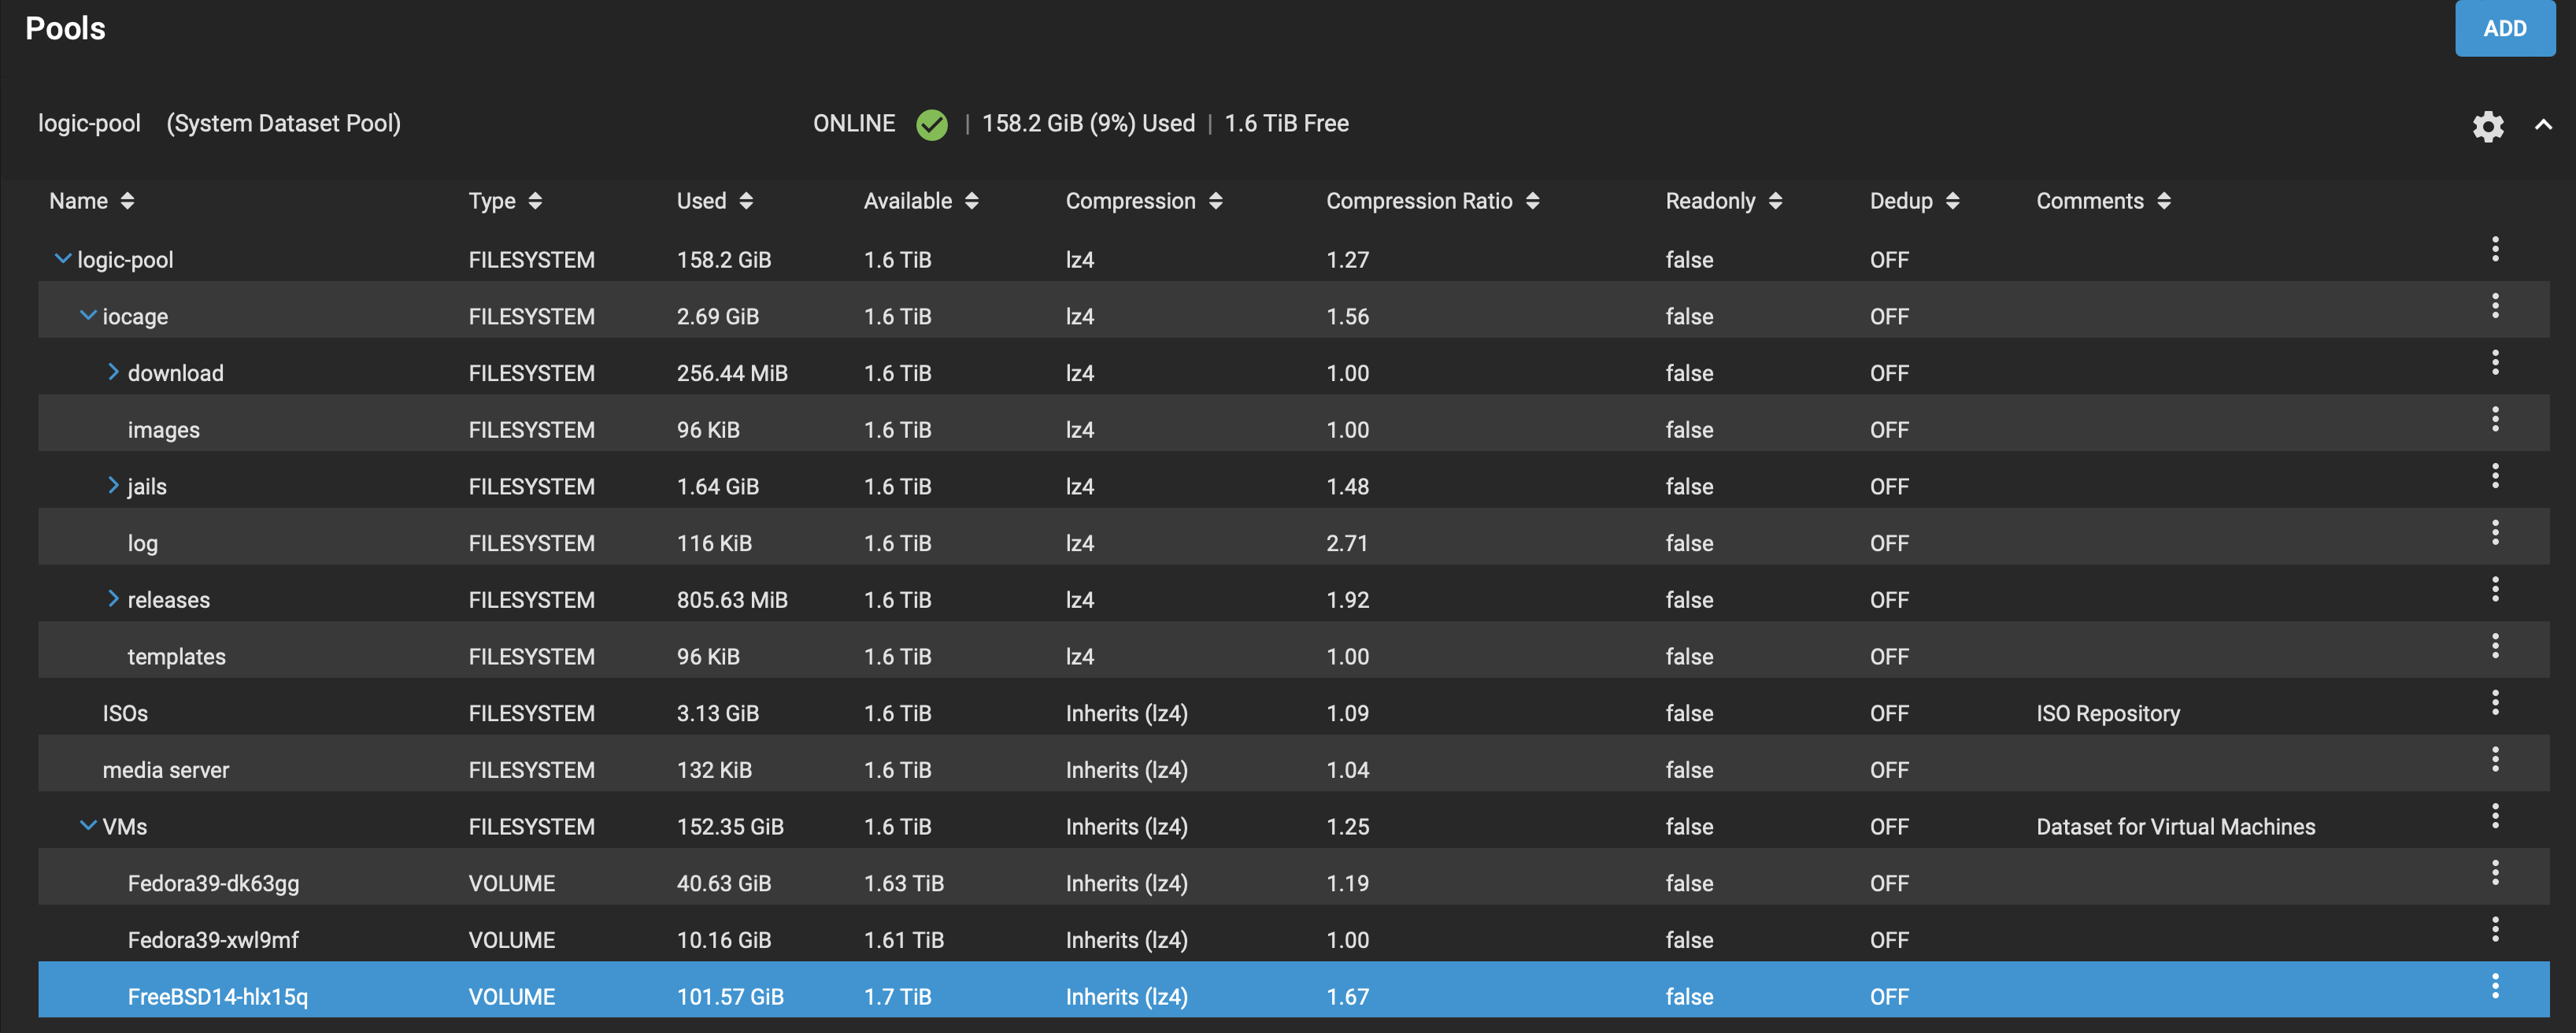Screen dimensions: 2576x1033
Task: Click the ONLINE status checkmark icon
Action: pos(931,124)
